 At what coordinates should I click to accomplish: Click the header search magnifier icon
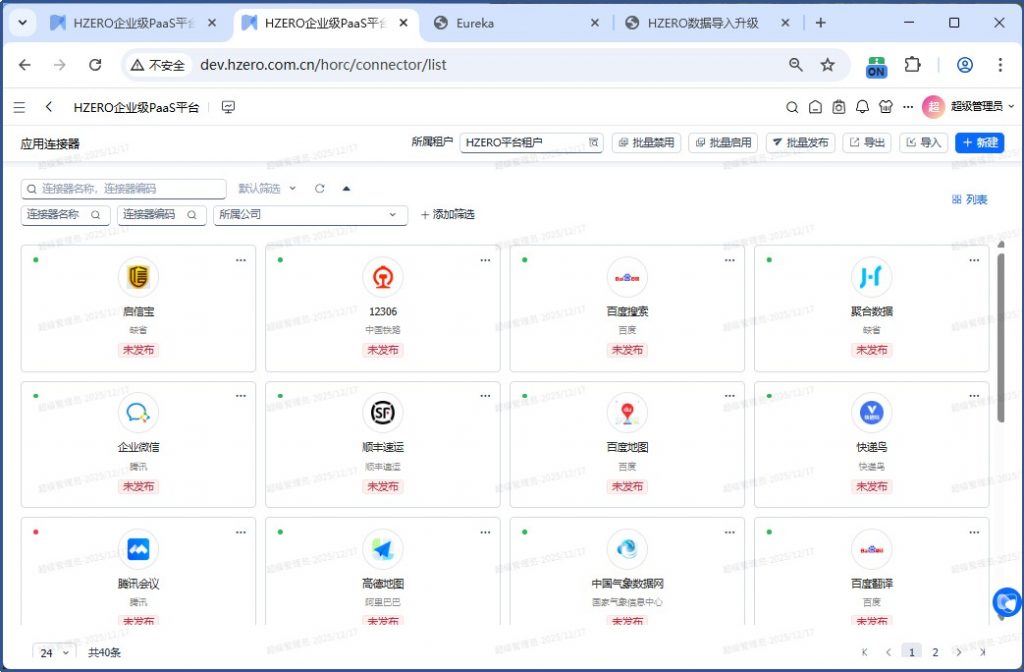tap(791, 107)
